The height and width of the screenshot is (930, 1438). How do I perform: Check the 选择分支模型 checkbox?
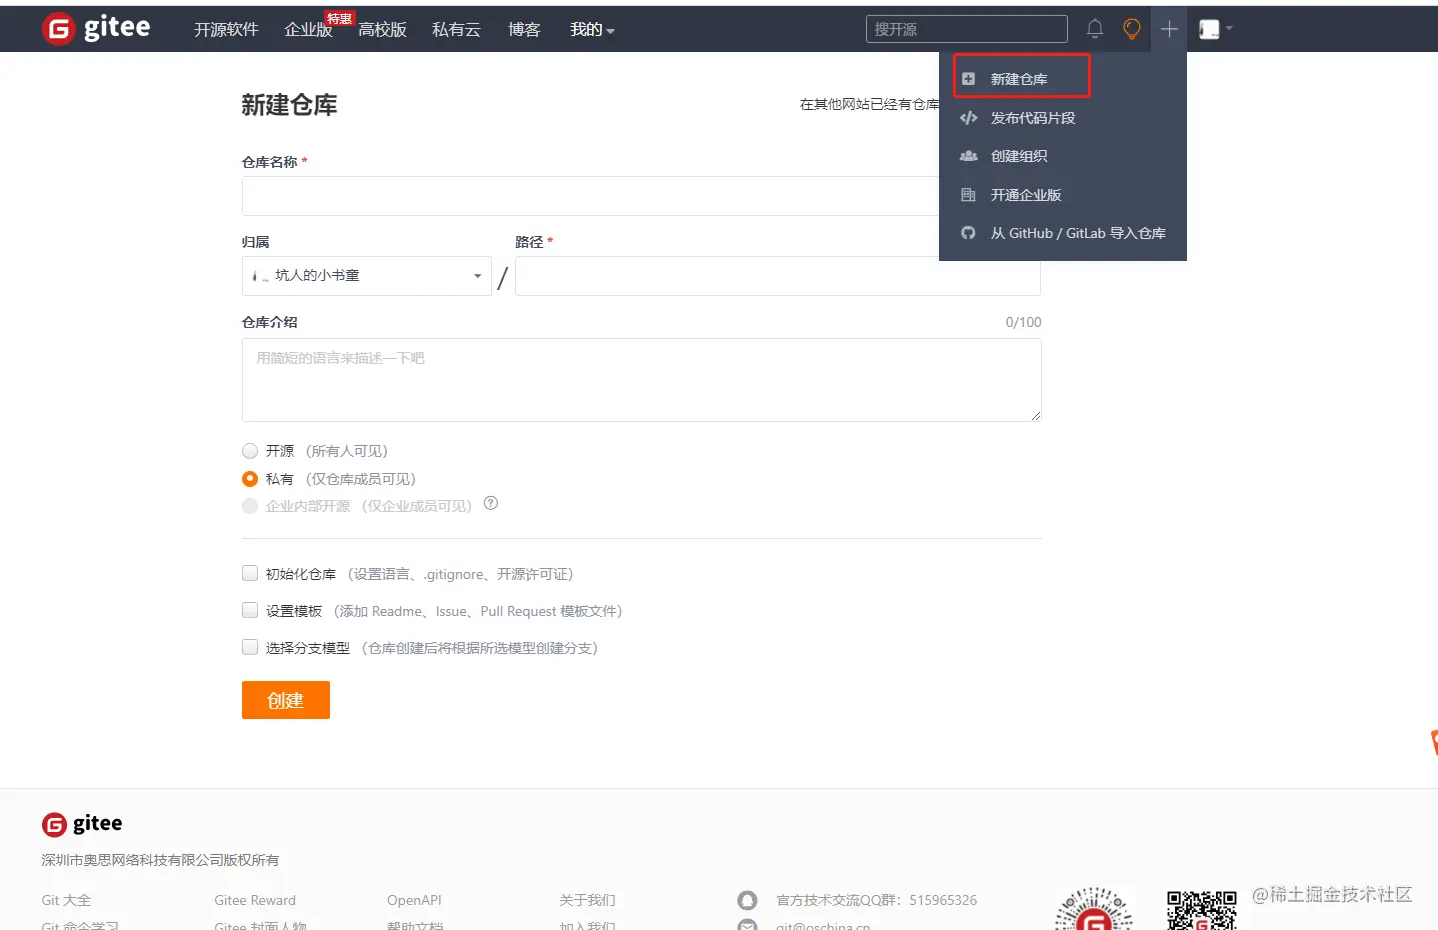point(250,647)
